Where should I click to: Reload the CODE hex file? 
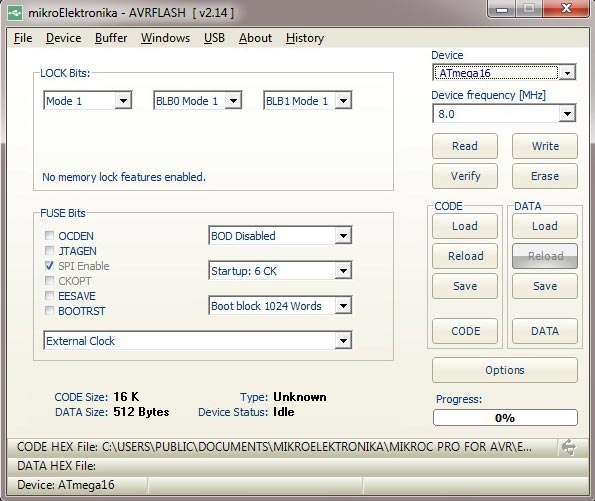tap(465, 256)
